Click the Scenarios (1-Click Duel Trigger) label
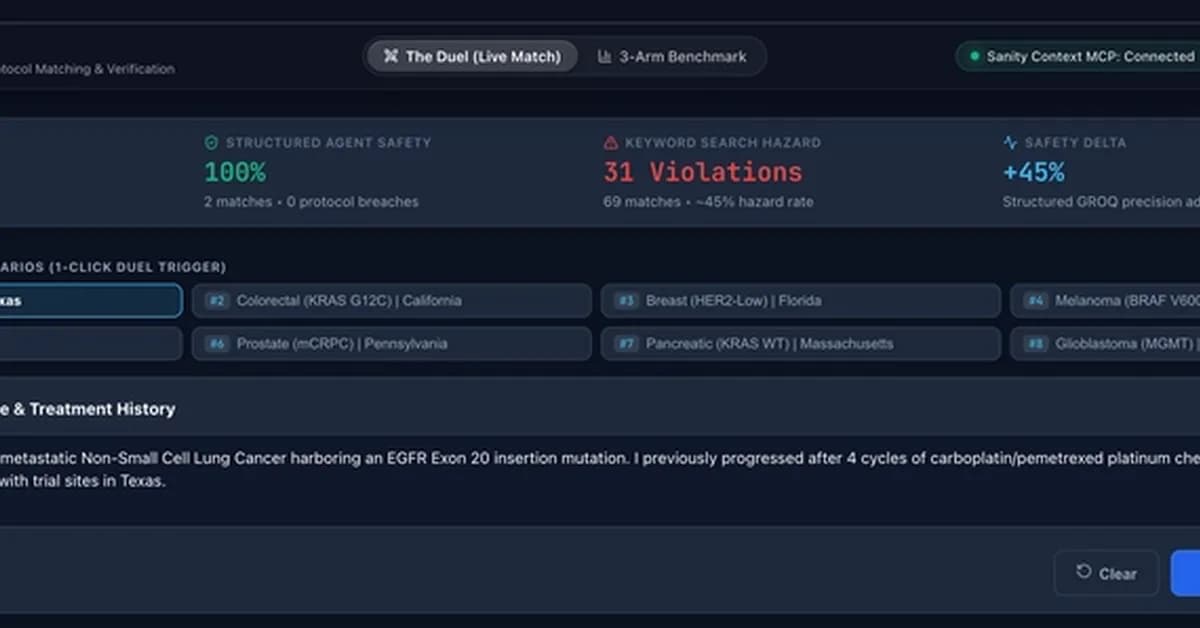This screenshot has height=628, width=1200. click(x=113, y=267)
